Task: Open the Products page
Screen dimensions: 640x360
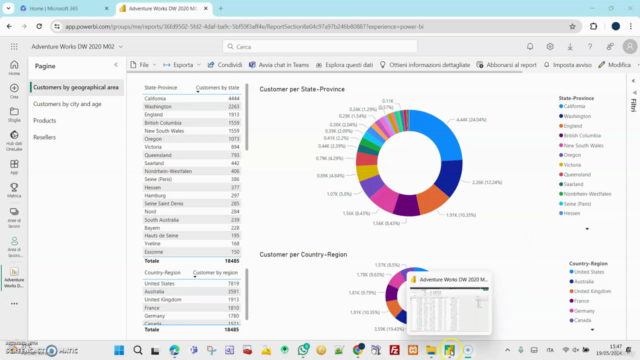Action: coord(44,121)
